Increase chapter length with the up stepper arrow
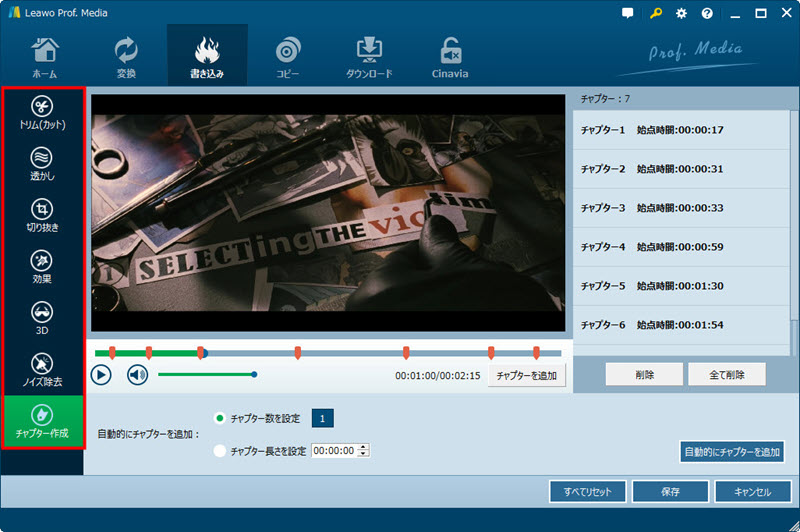800x532 pixels. [364, 447]
